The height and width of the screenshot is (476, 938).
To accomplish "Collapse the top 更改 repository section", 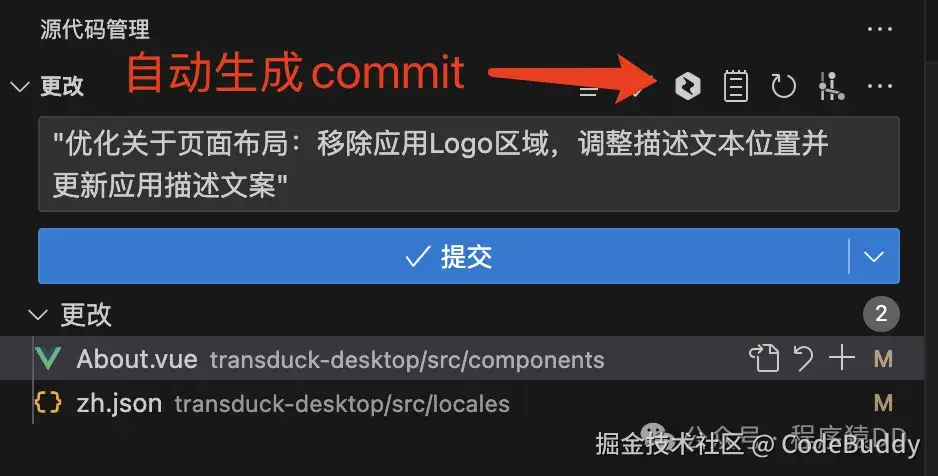I will coord(20,87).
